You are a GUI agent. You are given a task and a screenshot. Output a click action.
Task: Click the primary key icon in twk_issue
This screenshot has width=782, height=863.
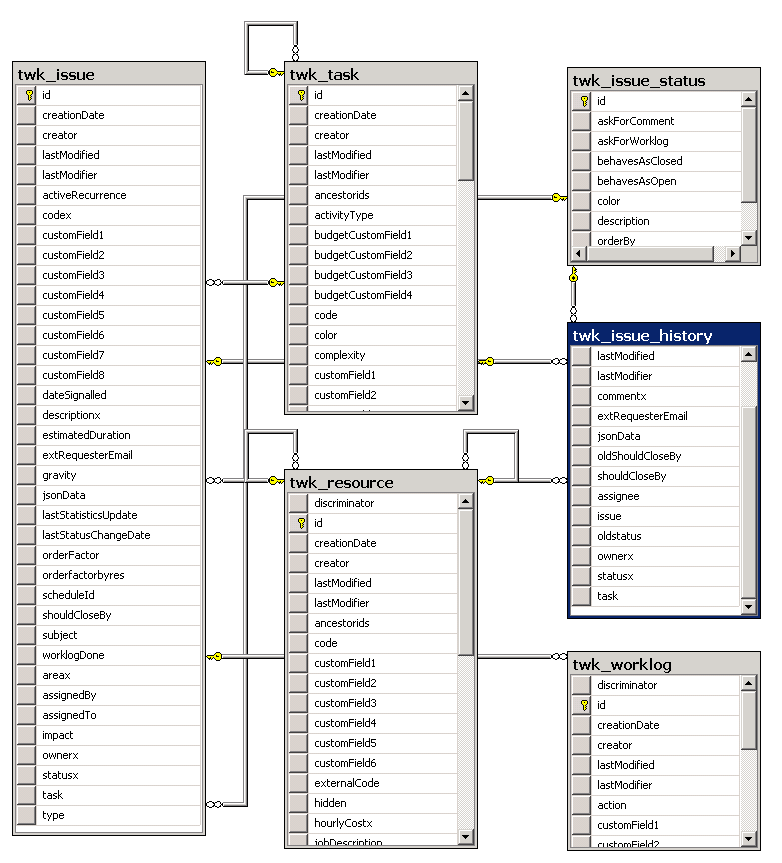pos(28,95)
